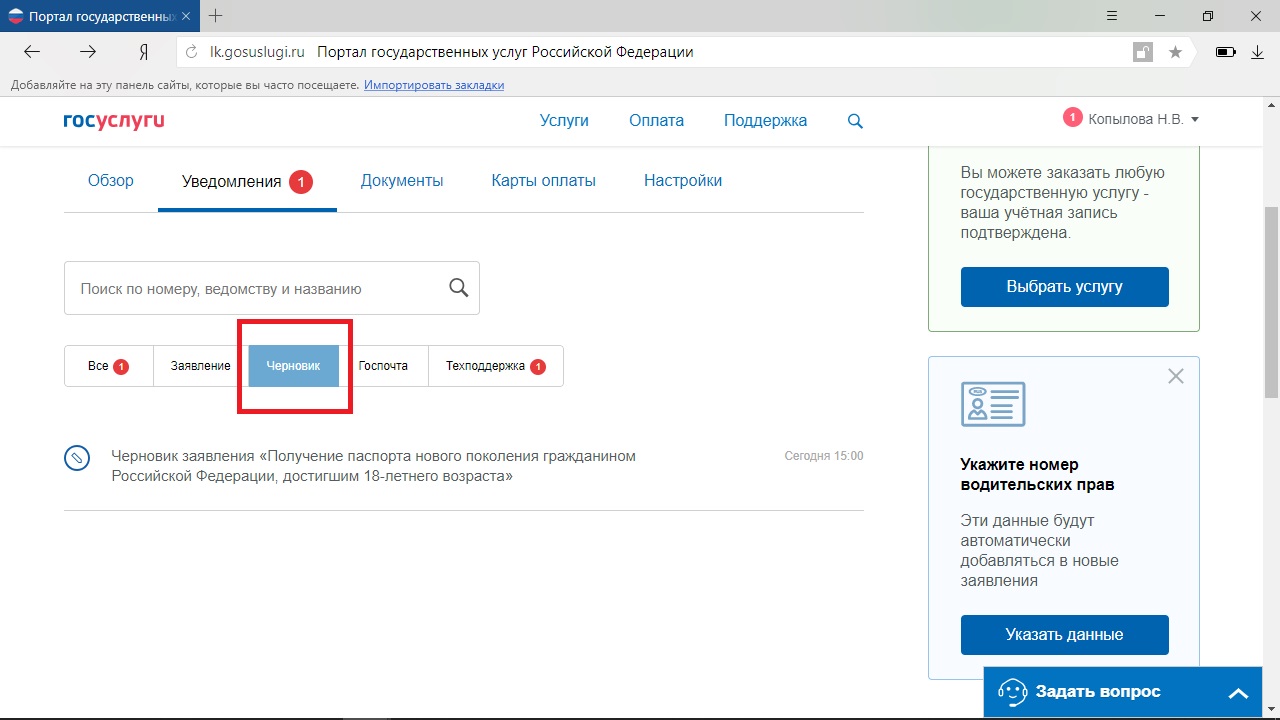Image resolution: width=1280 pixels, height=720 pixels.
Task: Select the Техподдержка filter
Action: 495,366
